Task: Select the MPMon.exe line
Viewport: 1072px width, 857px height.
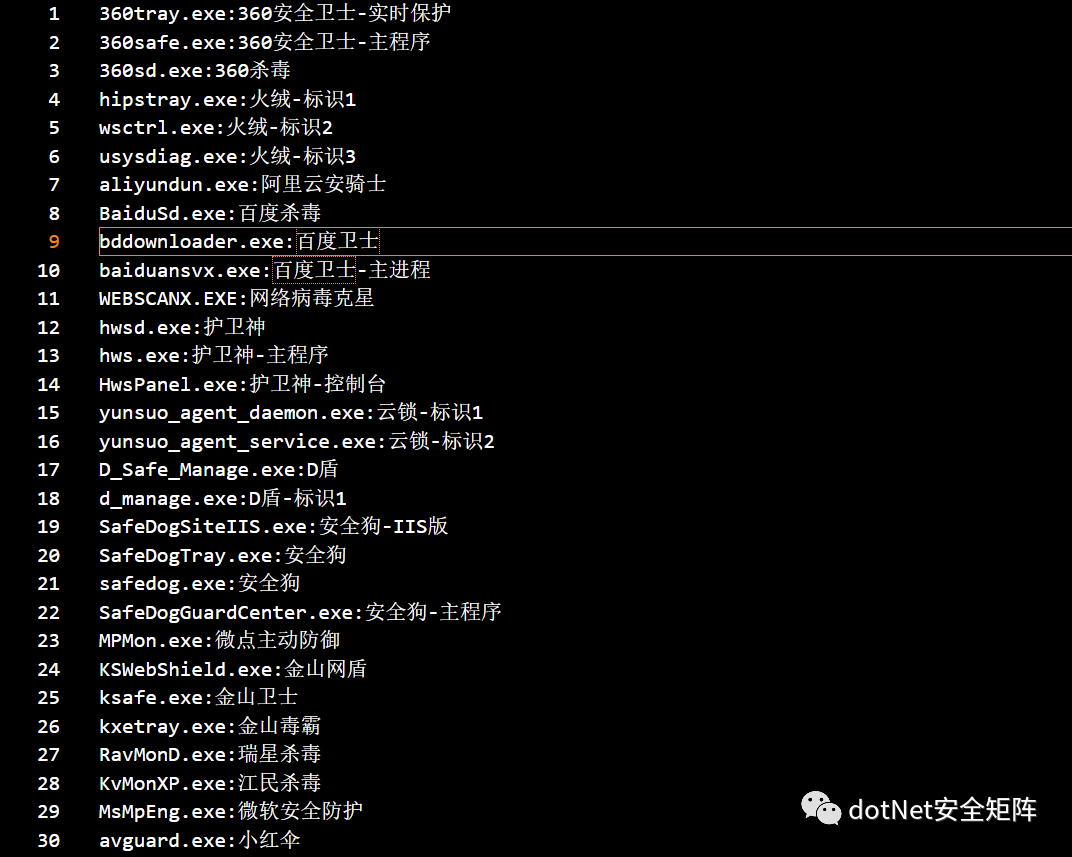Action: [219, 640]
